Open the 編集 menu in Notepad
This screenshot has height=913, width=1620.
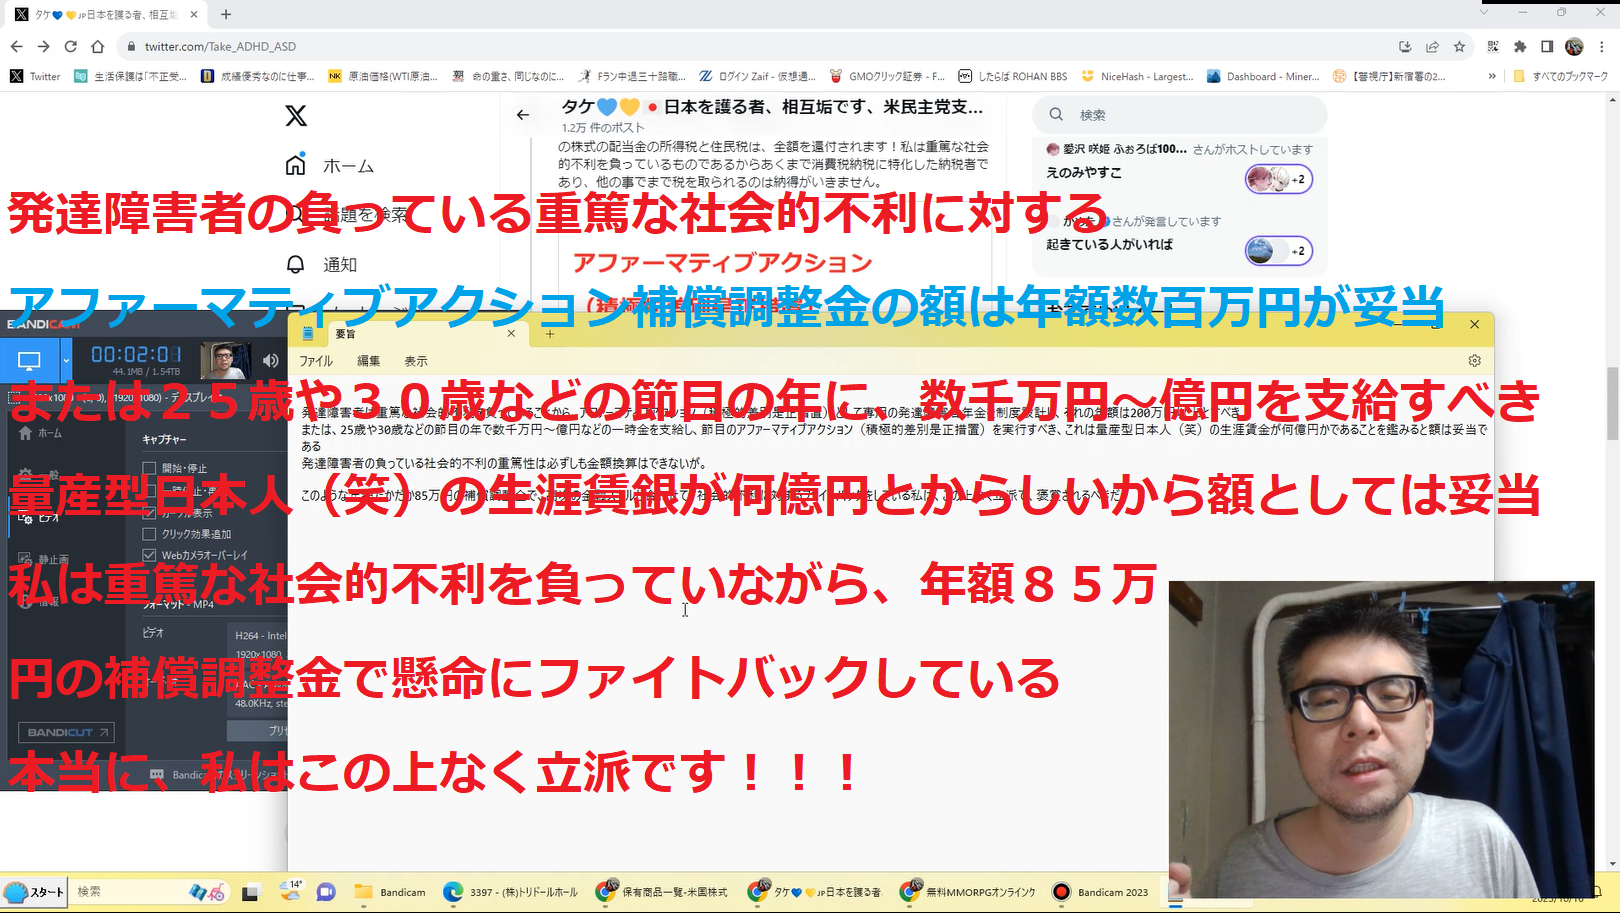point(369,361)
